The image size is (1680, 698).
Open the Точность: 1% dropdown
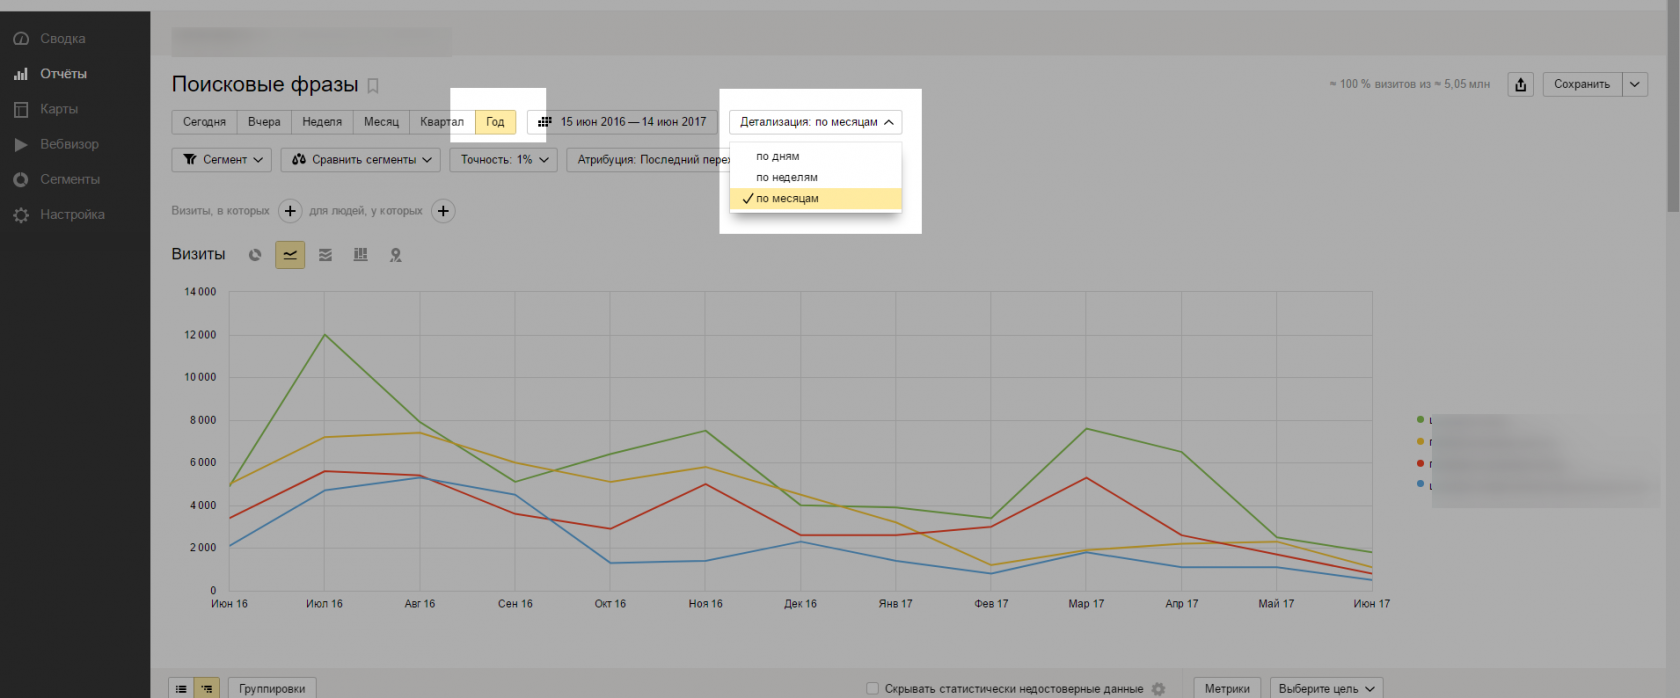point(504,160)
